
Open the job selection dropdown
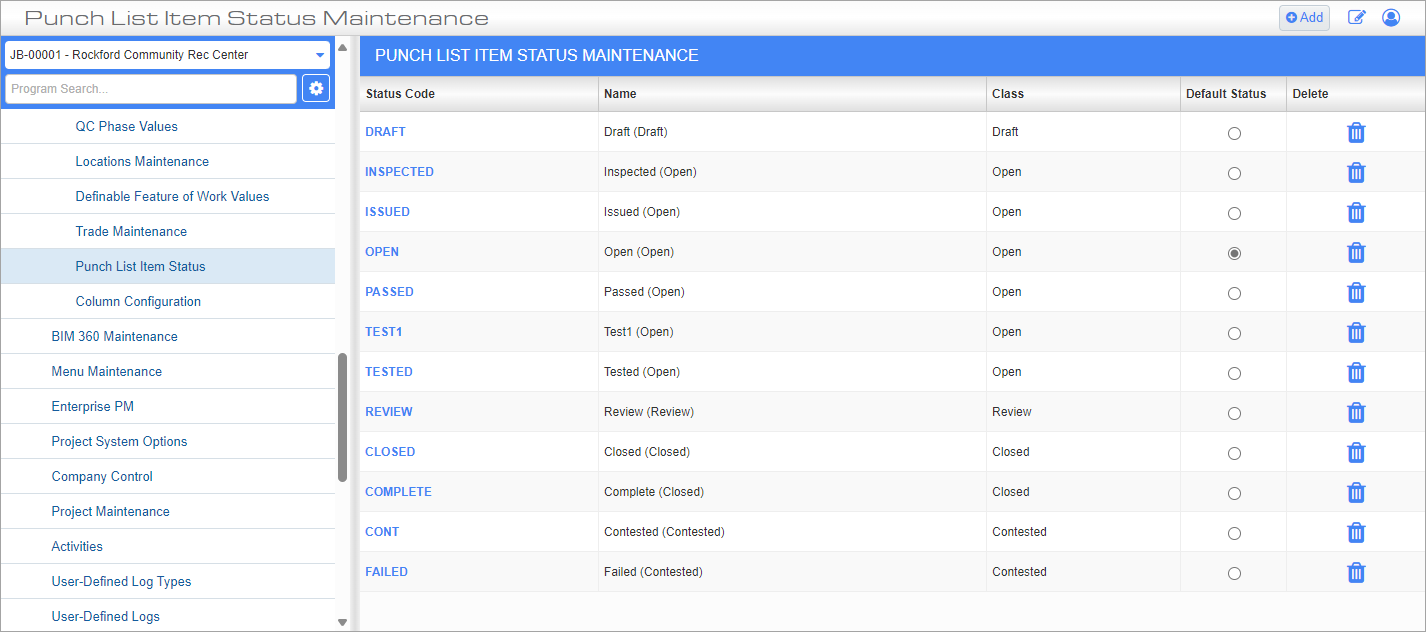pos(166,54)
